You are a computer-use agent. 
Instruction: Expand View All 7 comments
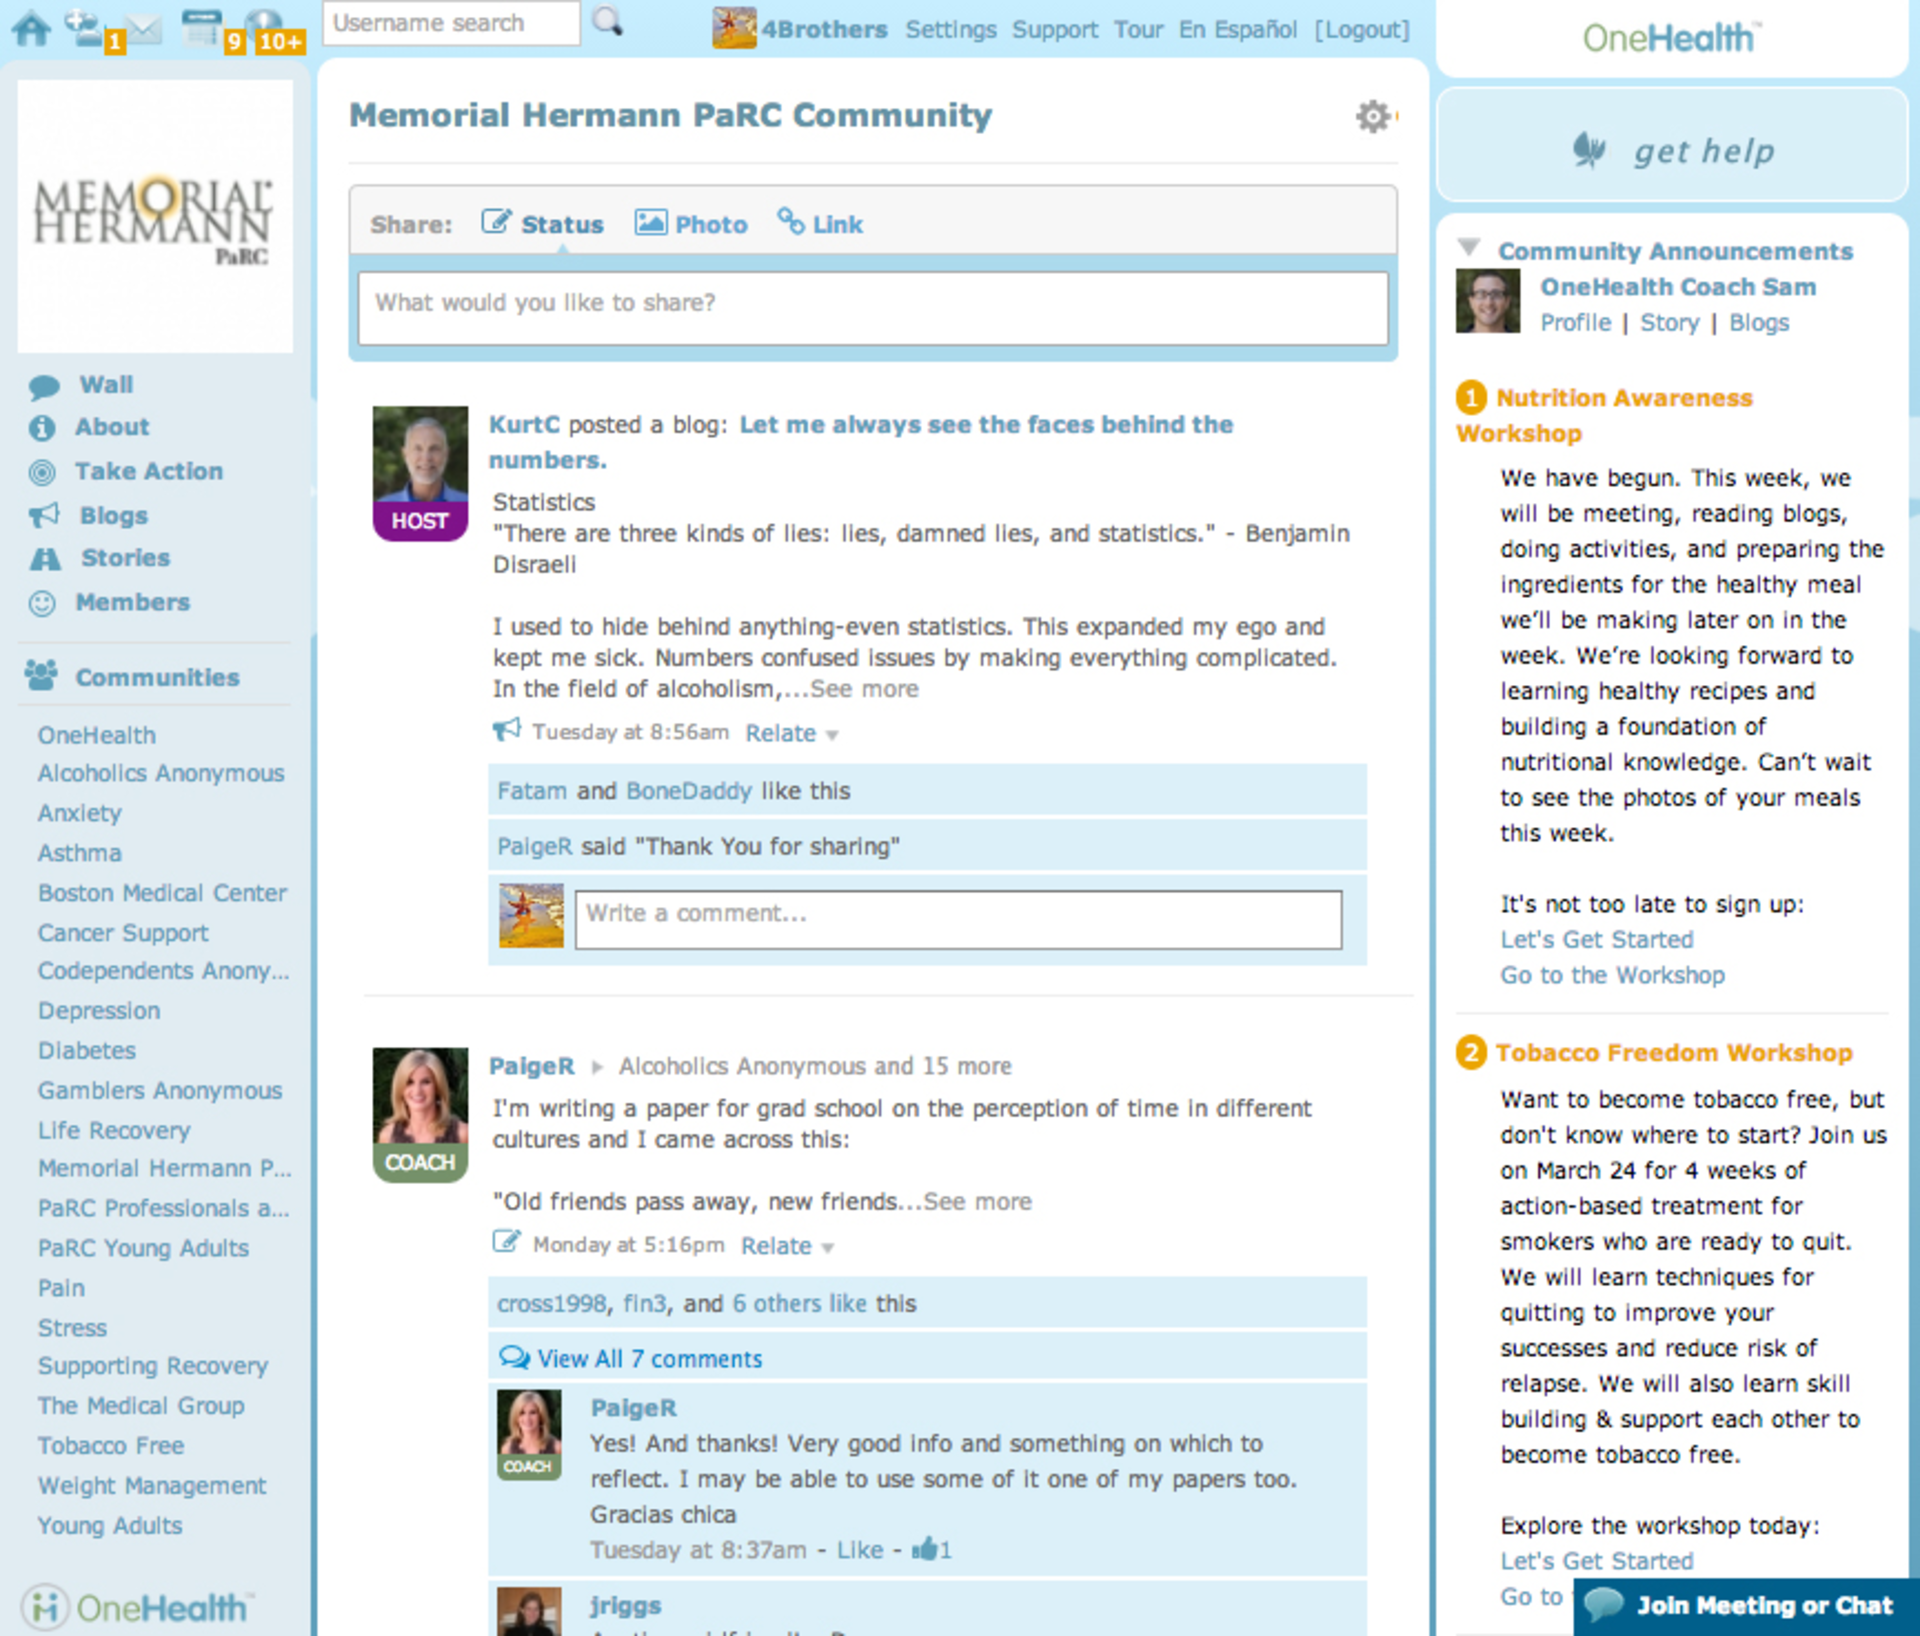coord(648,1358)
